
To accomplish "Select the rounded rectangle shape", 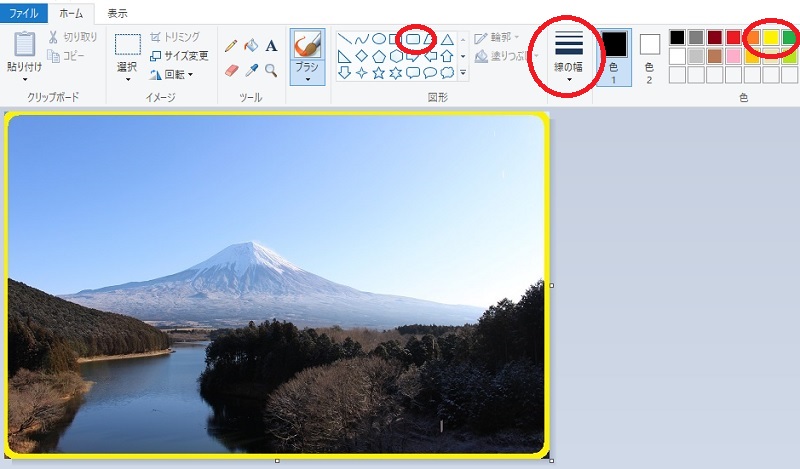I will point(412,39).
